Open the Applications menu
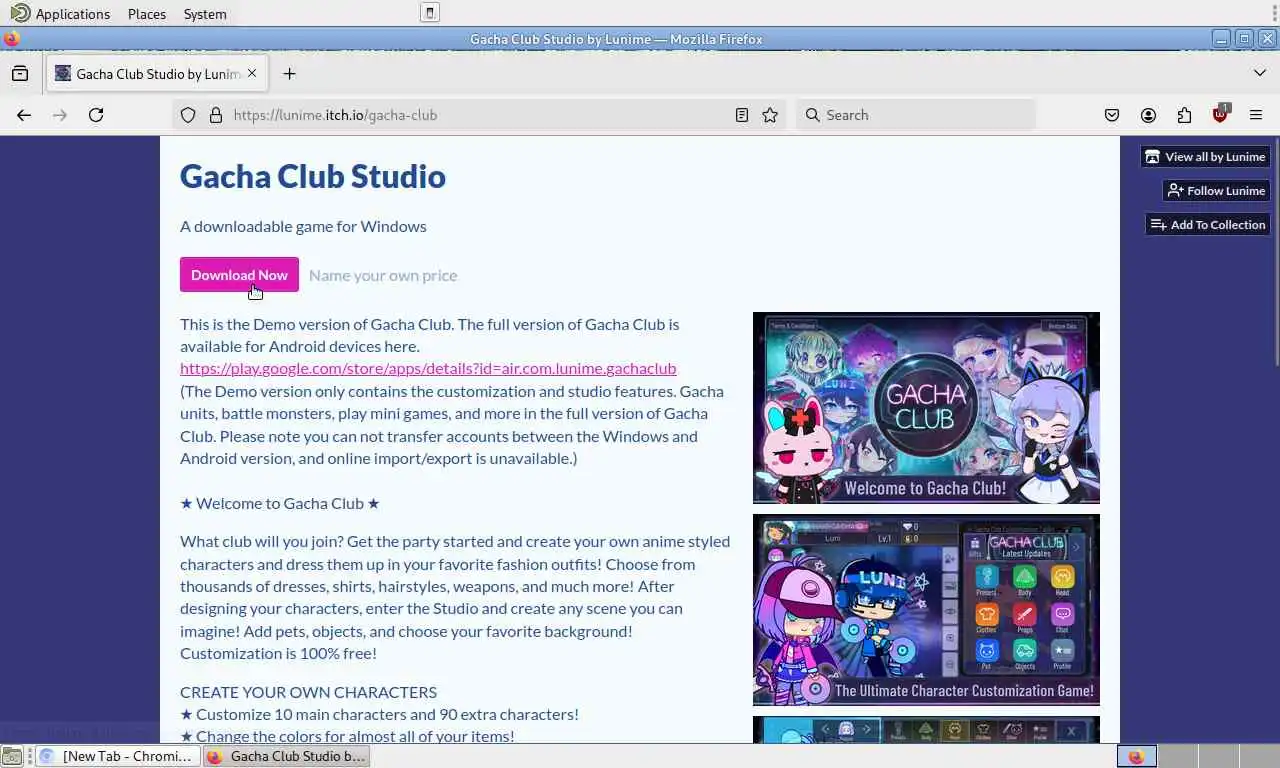The height and width of the screenshot is (768, 1280). tap(61, 14)
